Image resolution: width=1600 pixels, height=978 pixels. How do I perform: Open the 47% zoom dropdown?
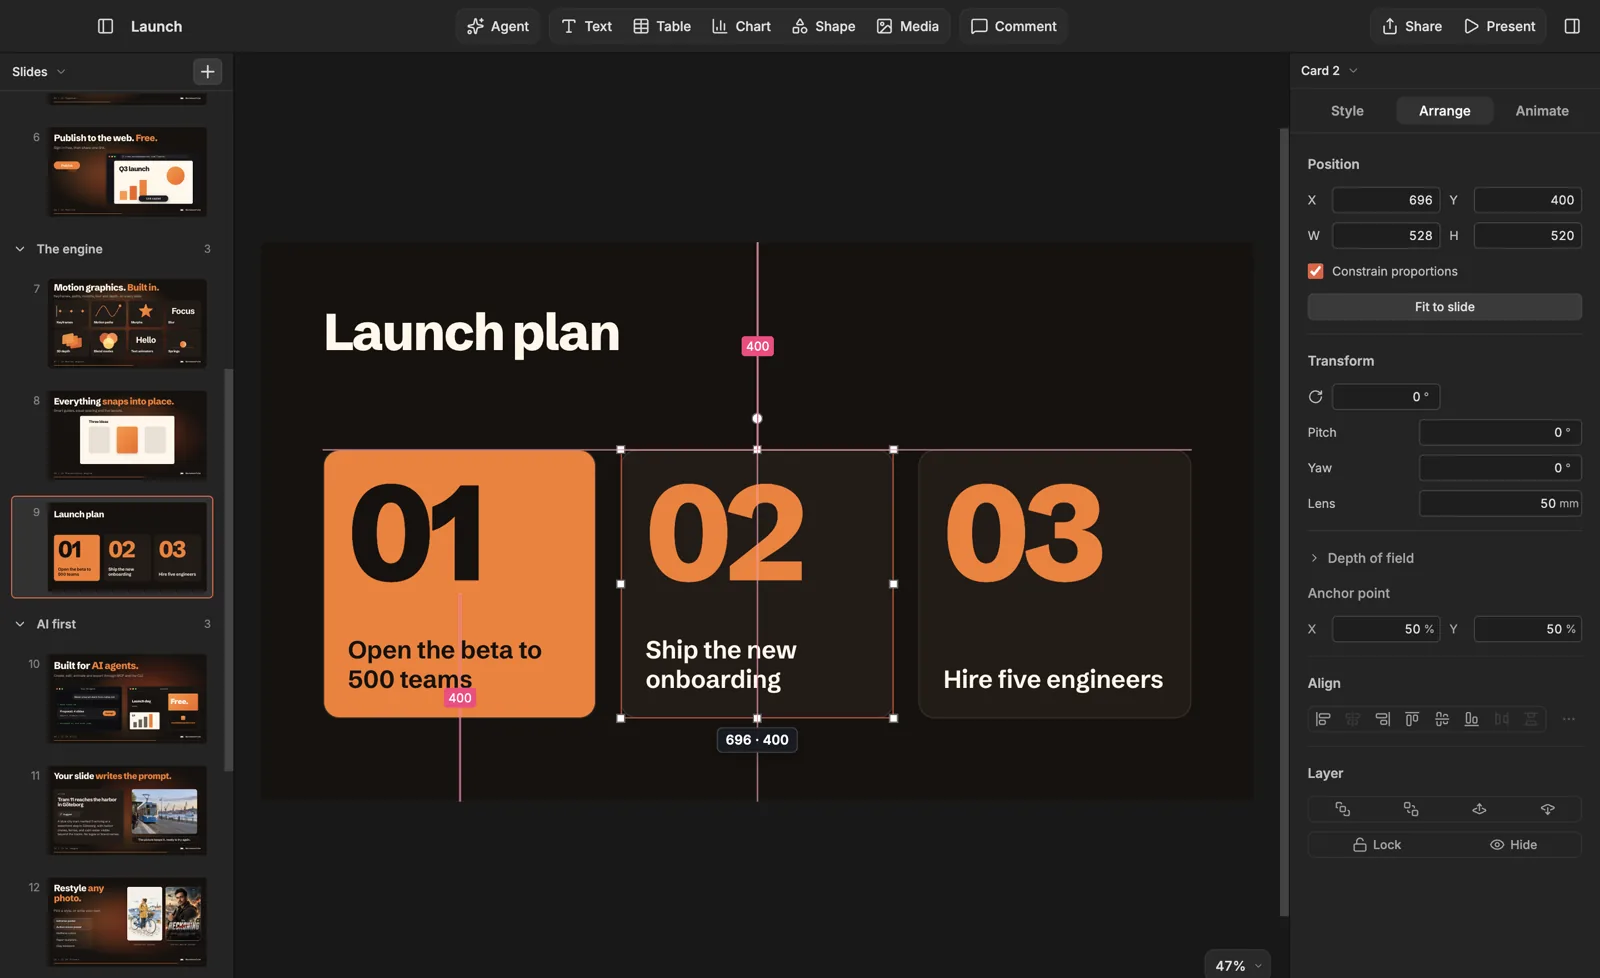[x=1238, y=965]
